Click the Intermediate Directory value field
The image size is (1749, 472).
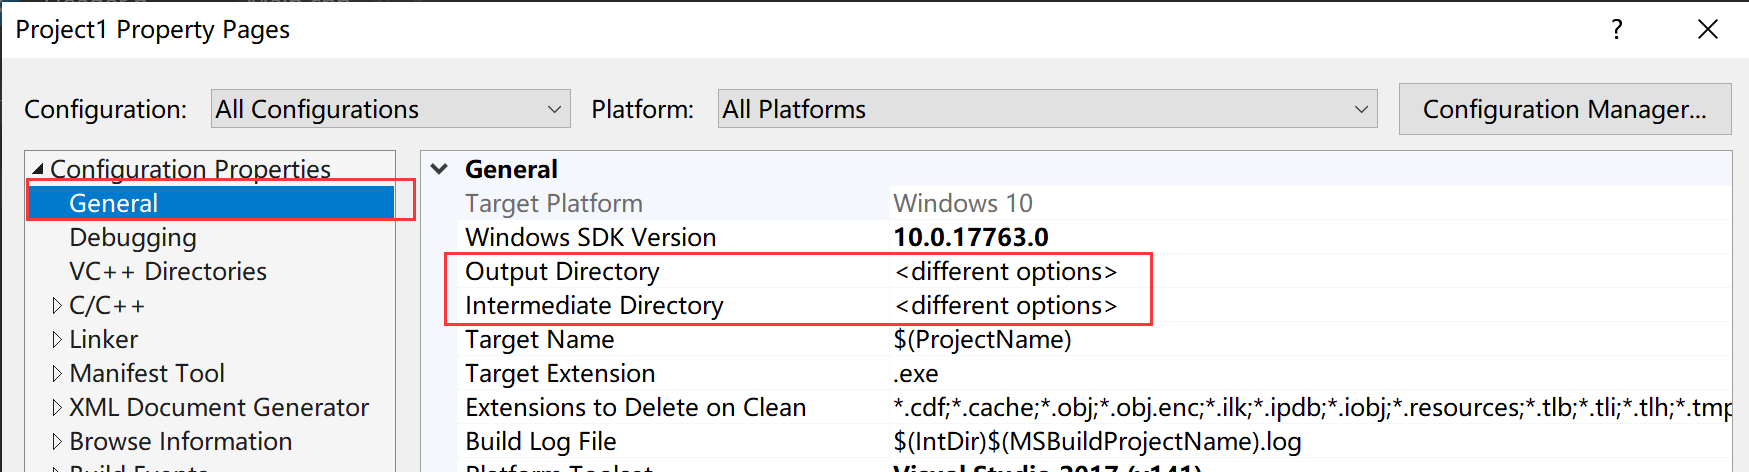click(x=1310, y=305)
